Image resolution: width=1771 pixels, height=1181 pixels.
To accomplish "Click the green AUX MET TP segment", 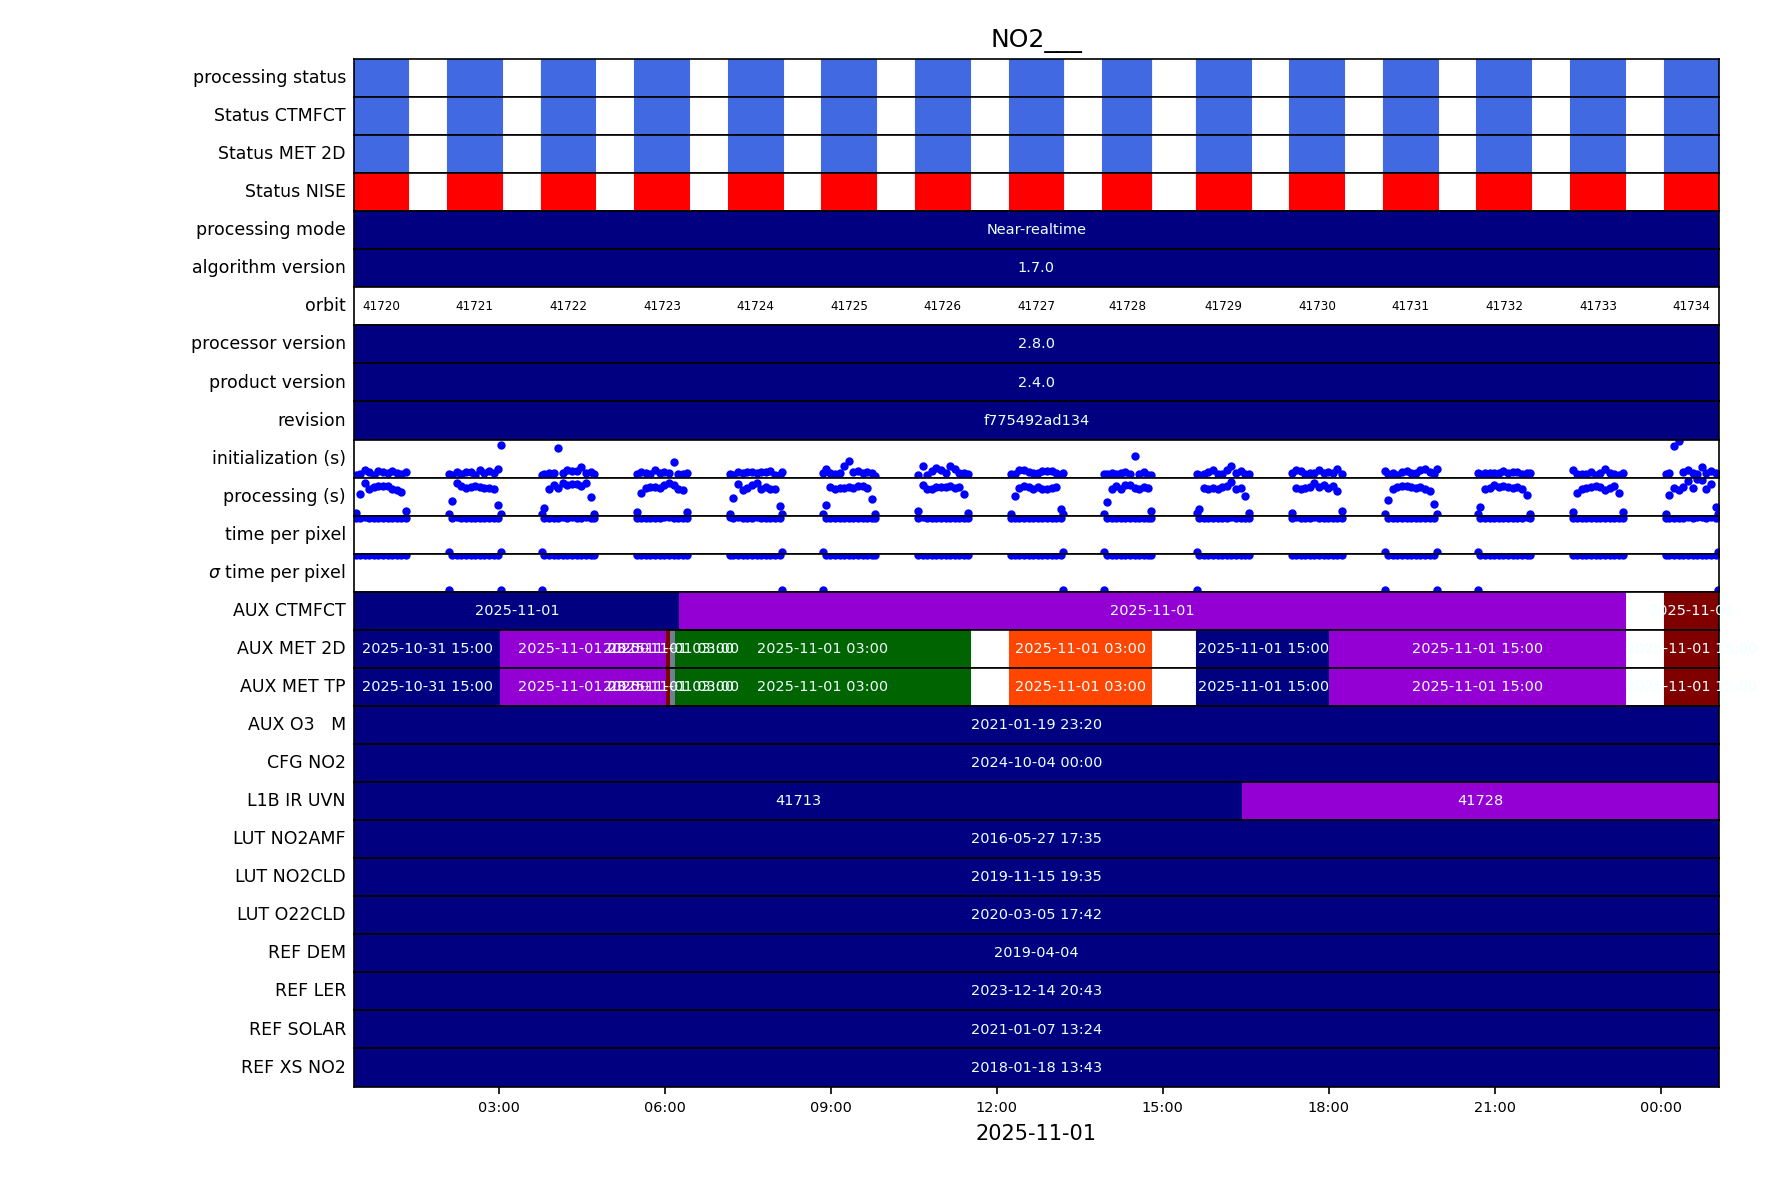I will (x=822, y=687).
